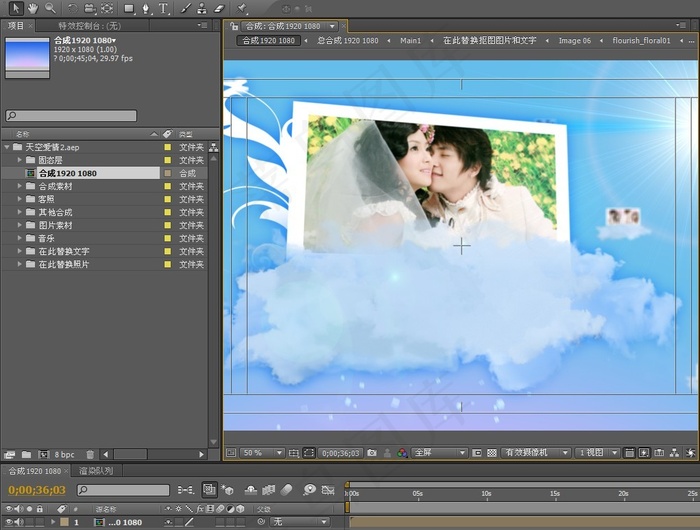Open the 1 视图 view layout dropdown
Image resolution: width=700 pixels, height=530 pixels.
point(597,453)
